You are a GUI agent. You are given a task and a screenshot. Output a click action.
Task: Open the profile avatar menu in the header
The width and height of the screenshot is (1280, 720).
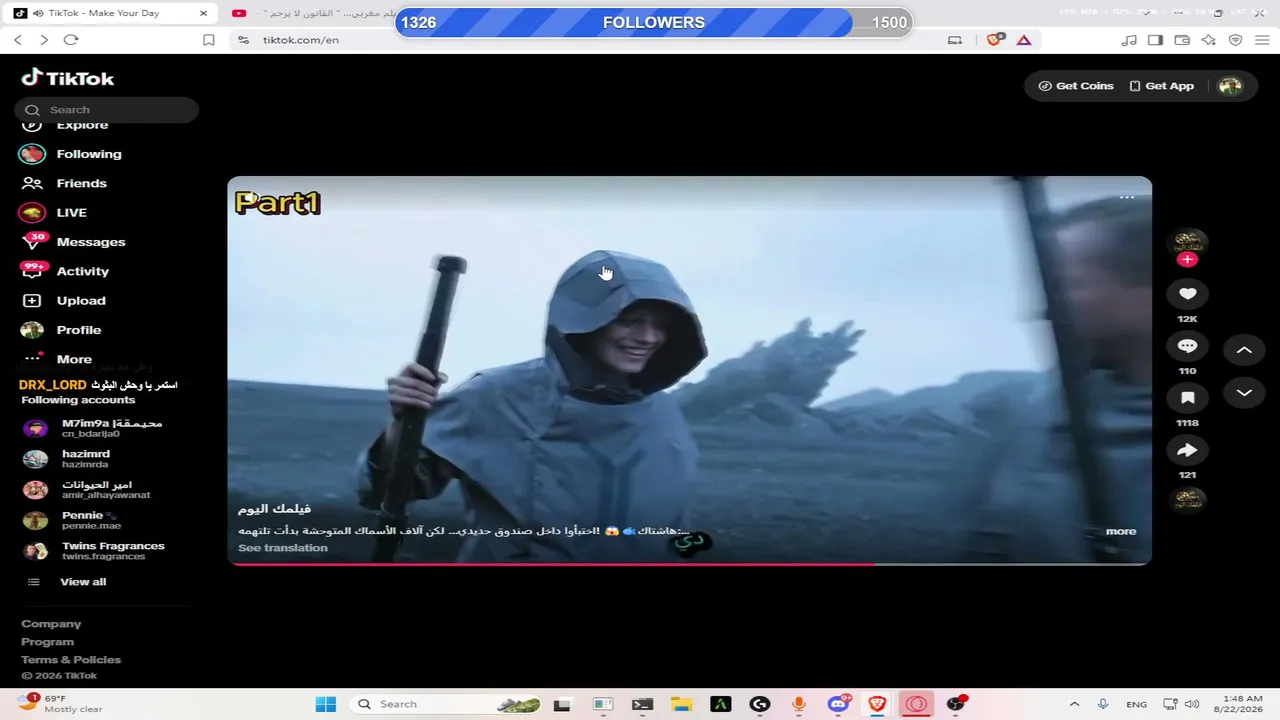click(1230, 86)
